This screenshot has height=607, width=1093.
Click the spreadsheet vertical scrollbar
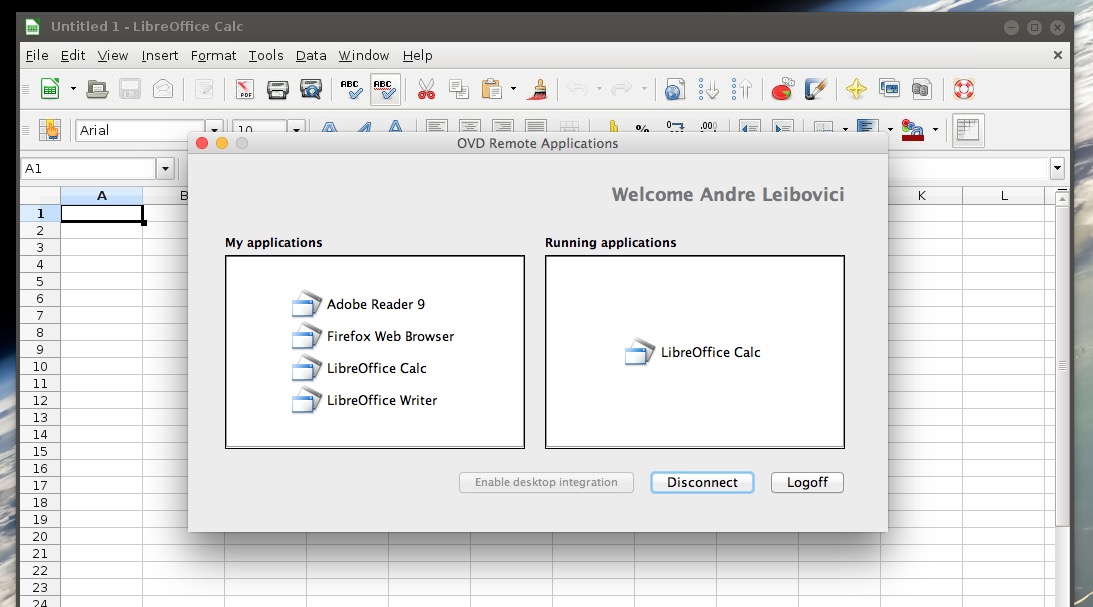click(1062, 365)
